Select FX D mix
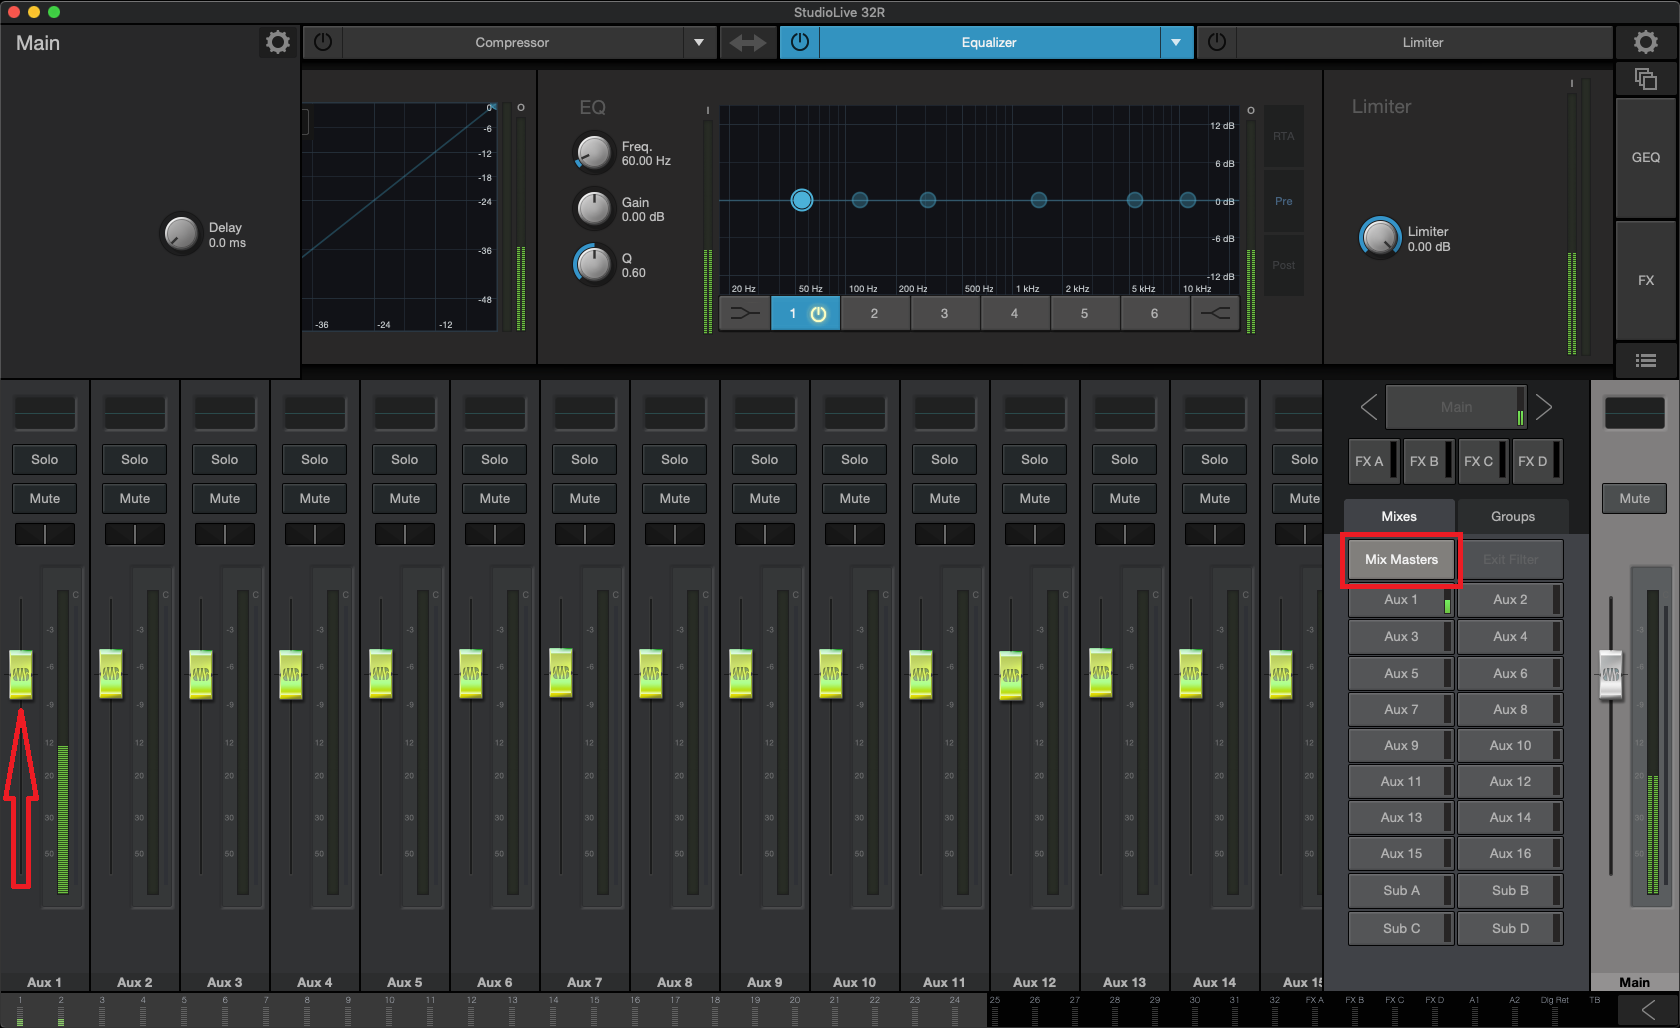The image size is (1680, 1028). coord(1536,461)
